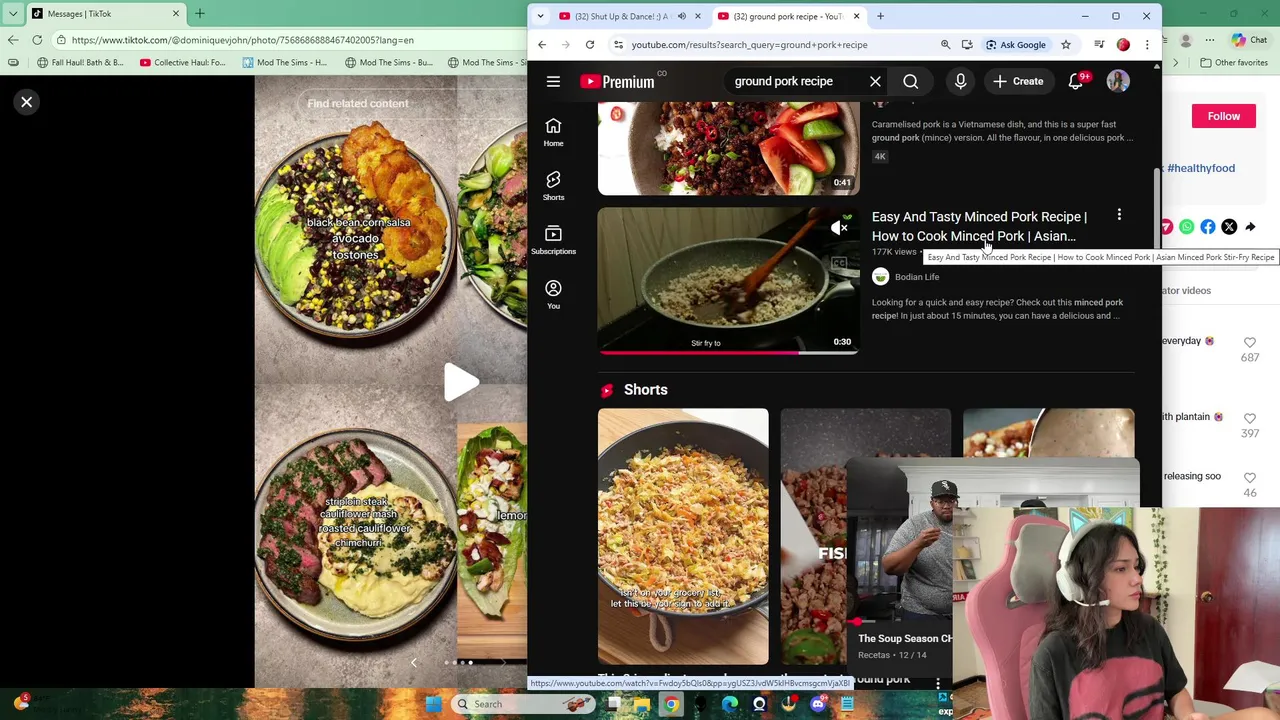The height and width of the screenshot is (720, 1280).
Task: Start voice search with the microphone icon
Action: click(x=960, y=82)
